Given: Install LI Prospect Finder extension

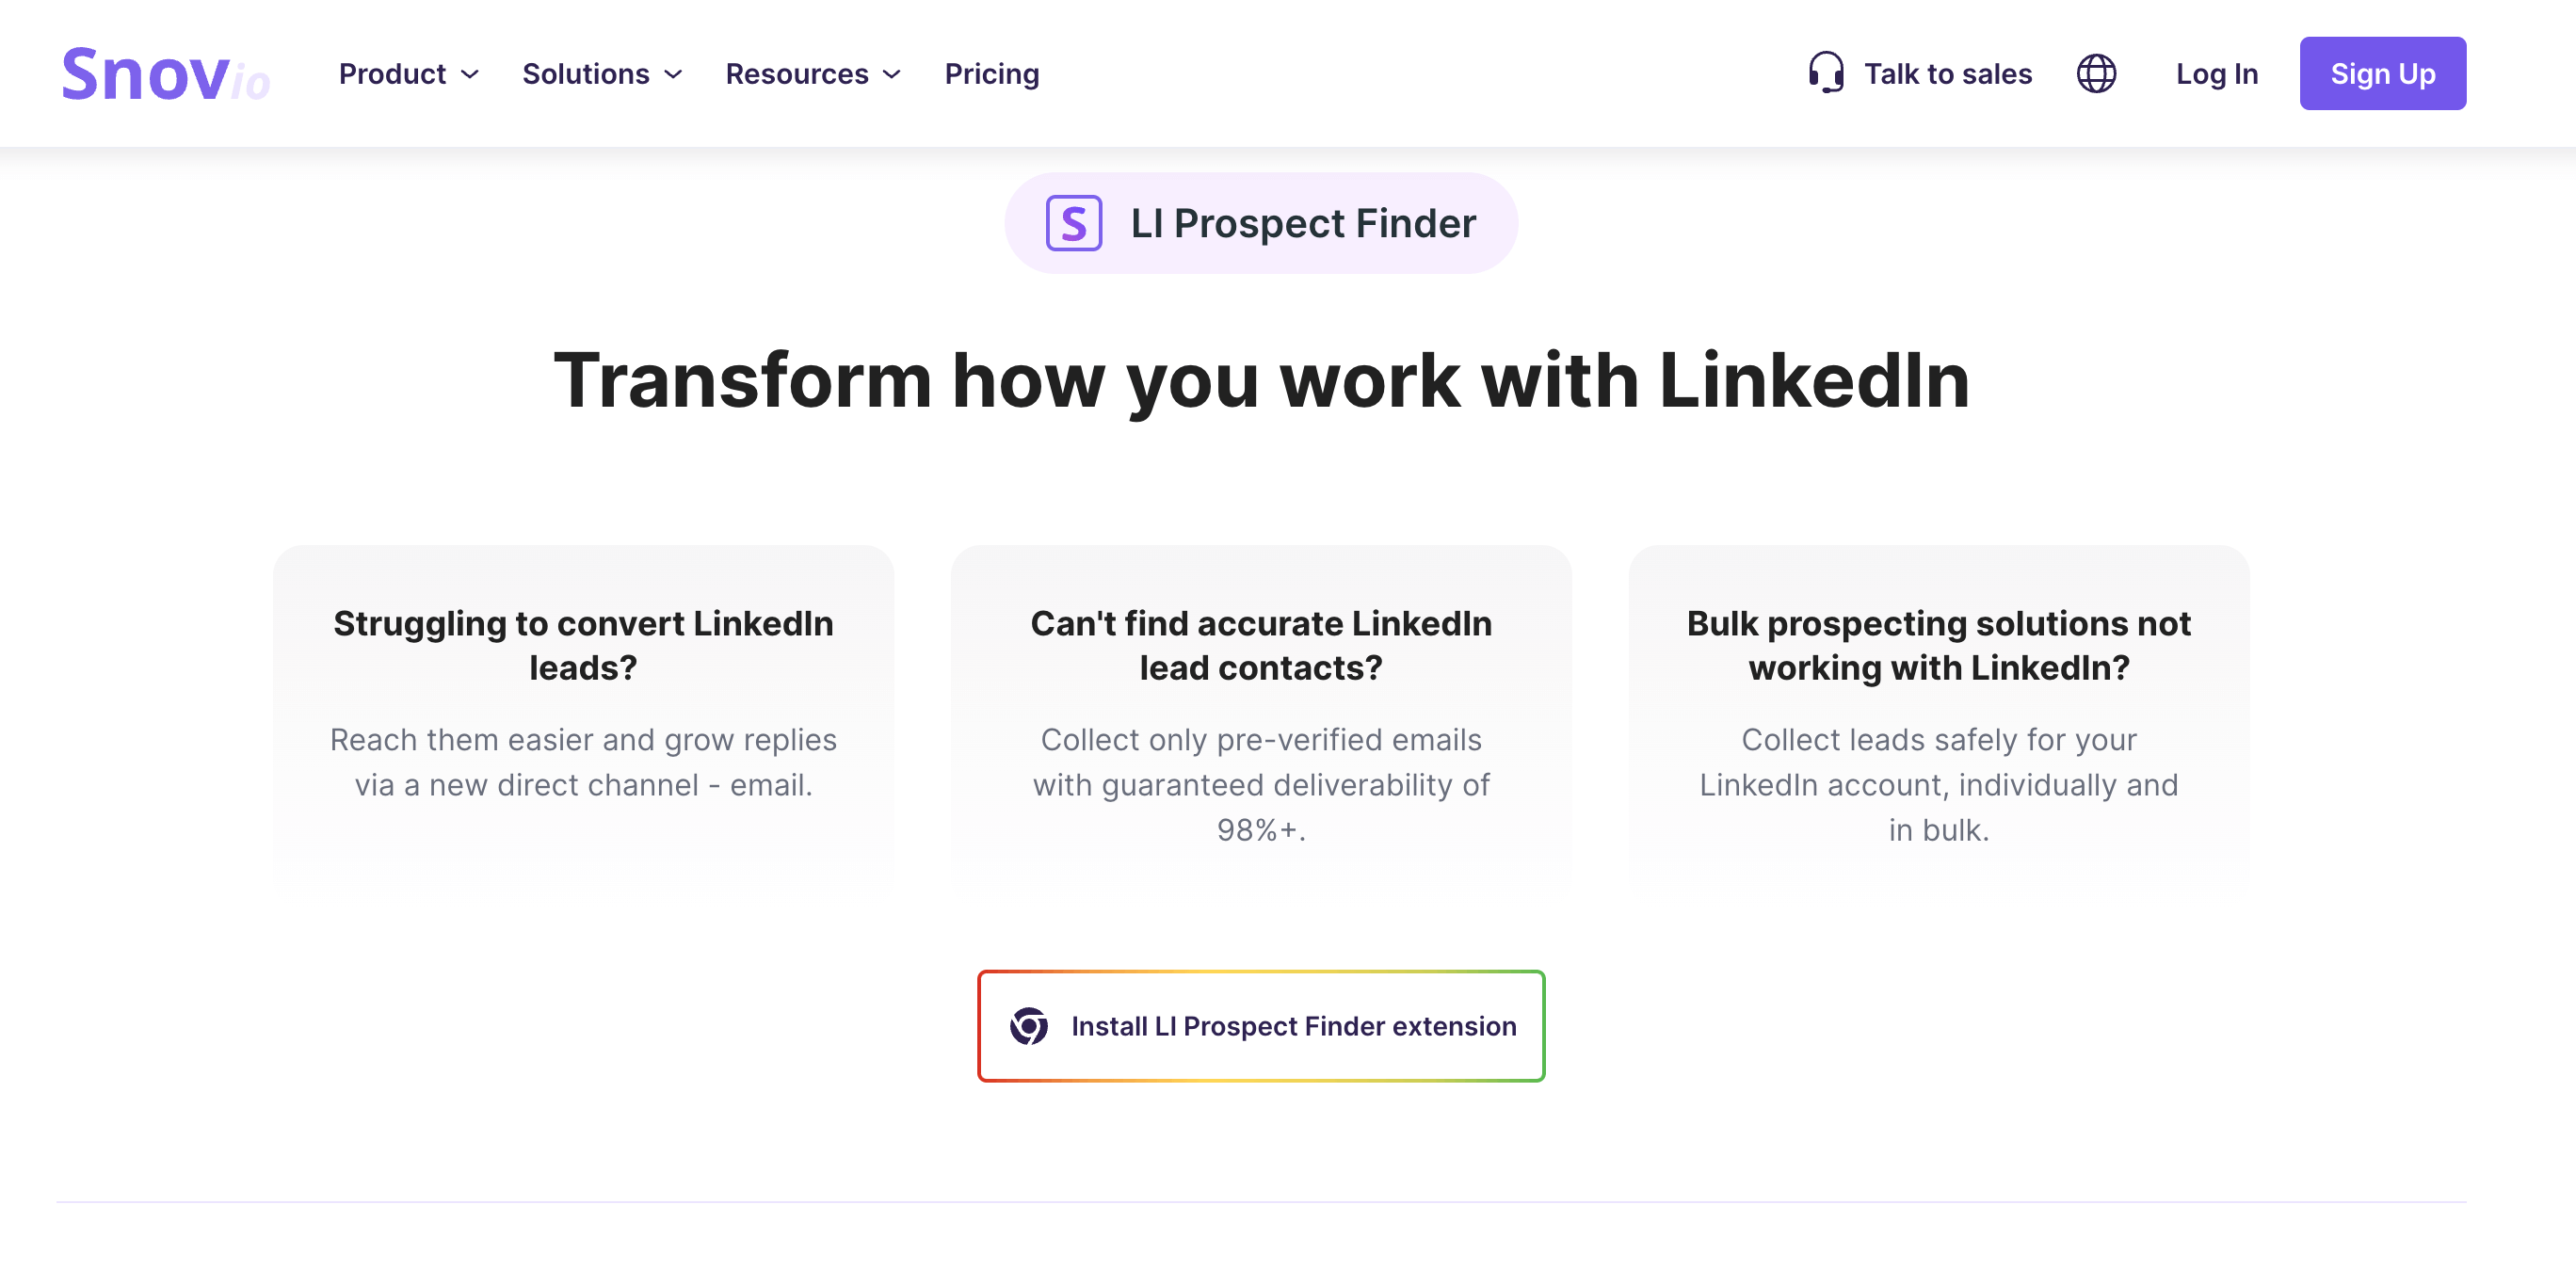Looking at the screenshot, I should point(1262,1026).
